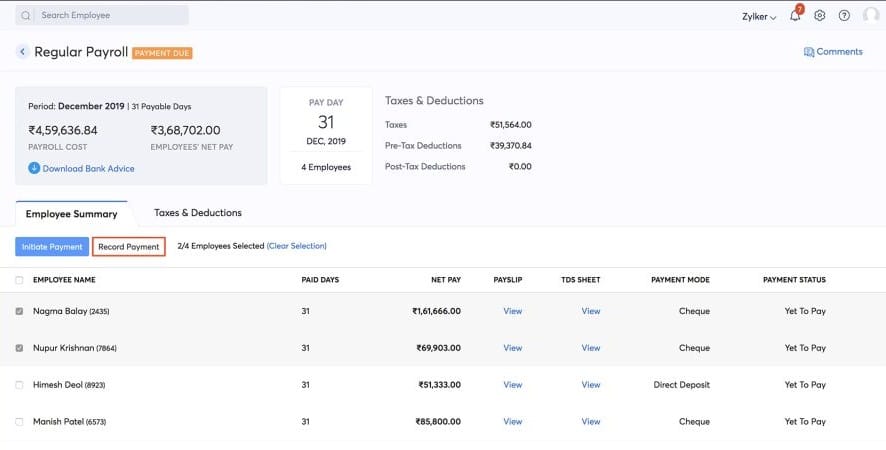View the payslip for Nupur Krishnan
This screenshot has width=886, height=450.
tap(513, 348)
